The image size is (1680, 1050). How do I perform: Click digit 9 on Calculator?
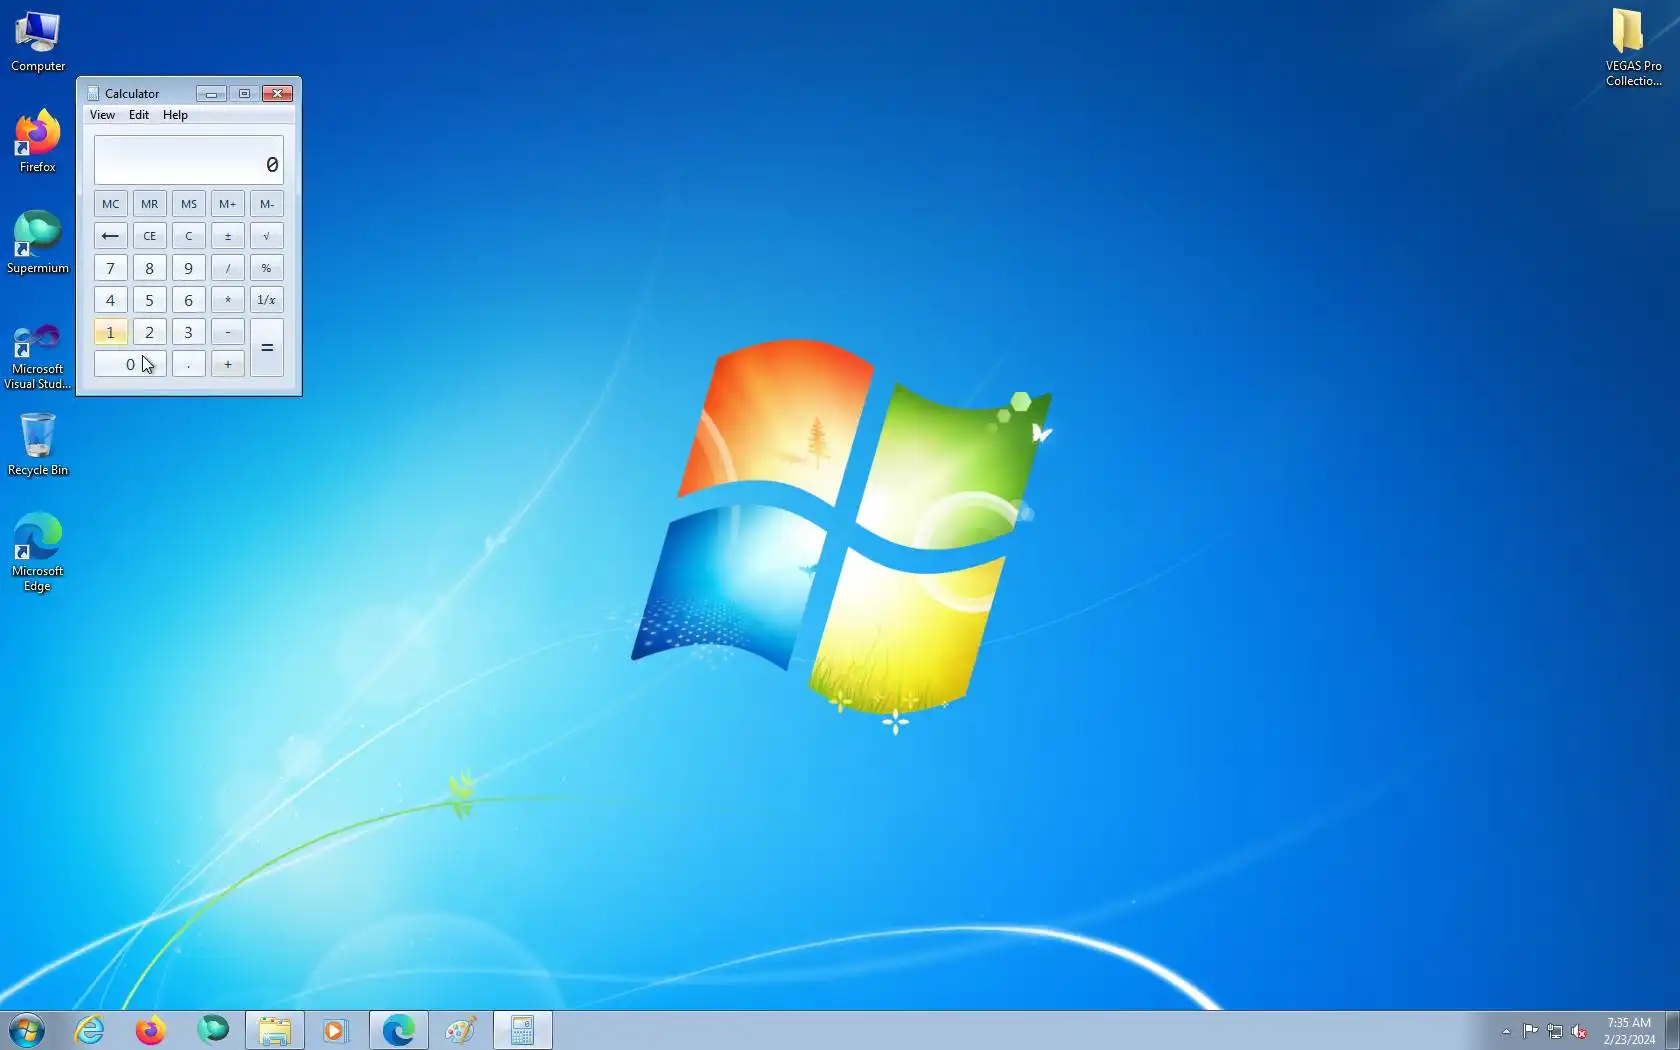[x=188, y=268]
